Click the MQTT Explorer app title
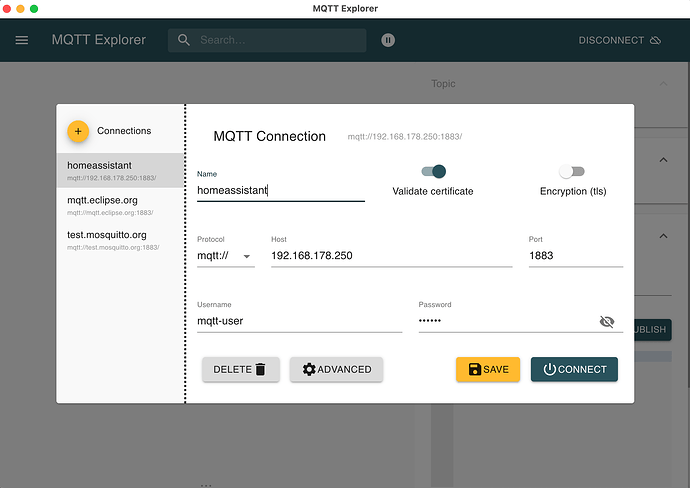690x488 pixels. 99,40
